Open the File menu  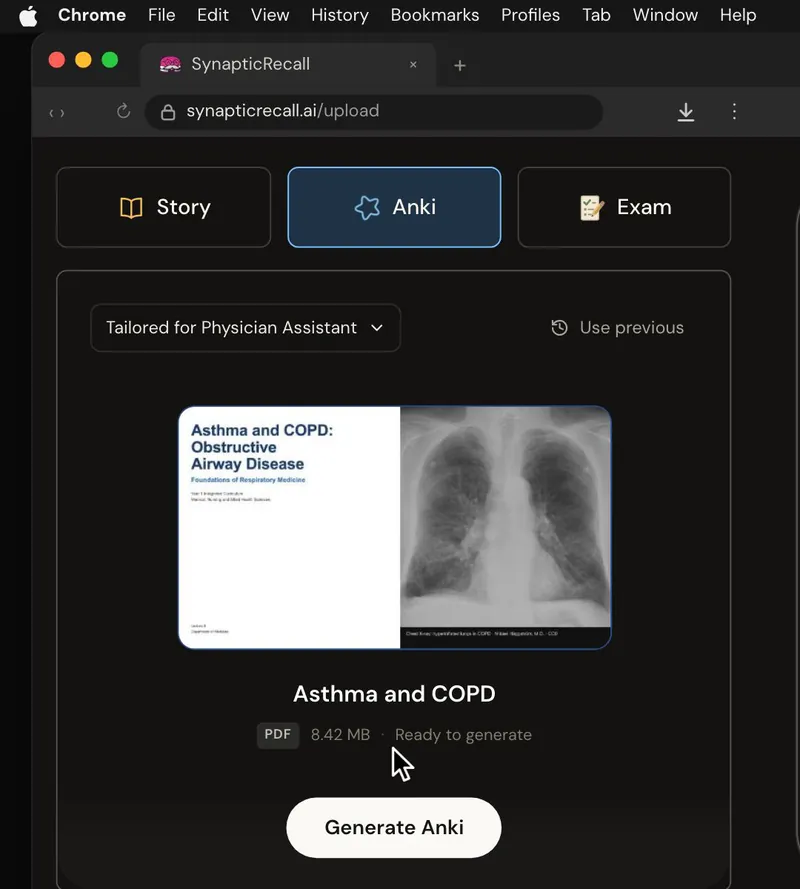pos(162,15)
